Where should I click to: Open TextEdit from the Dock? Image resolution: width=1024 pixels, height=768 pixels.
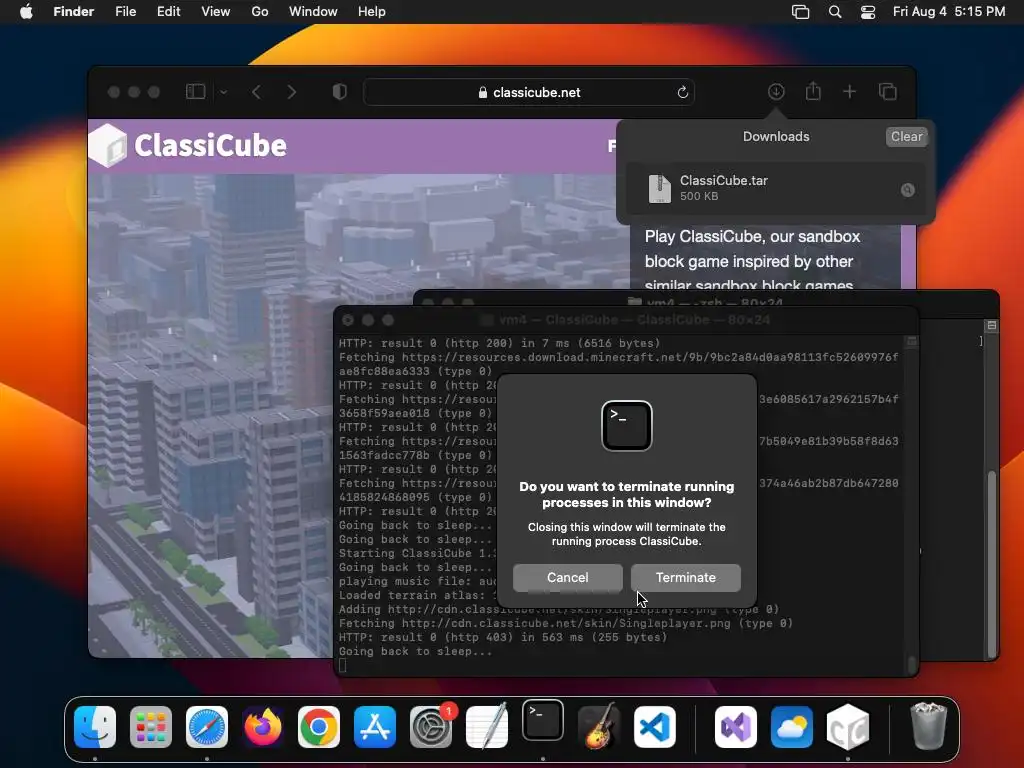487,727
